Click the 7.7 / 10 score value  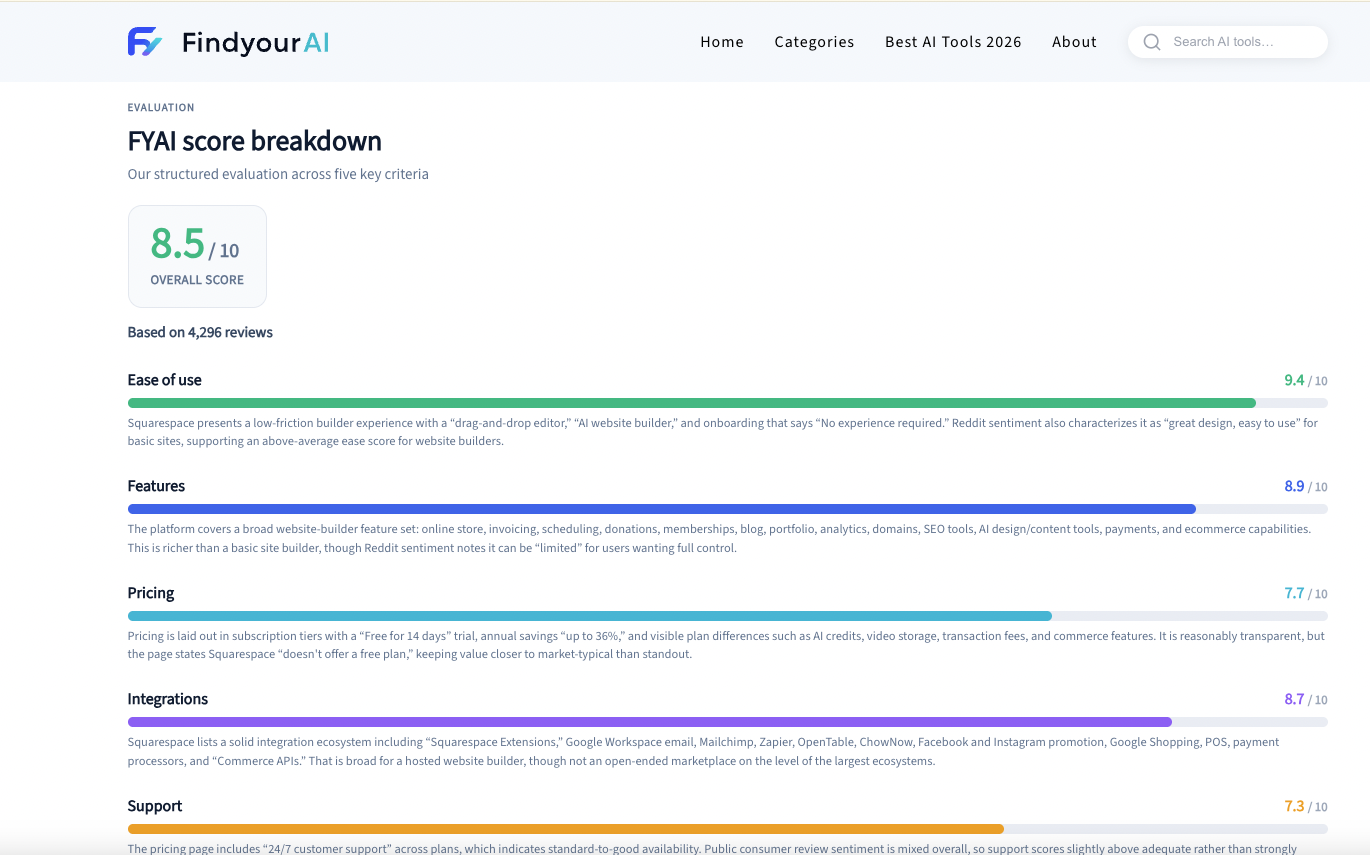coord(1306,593)
